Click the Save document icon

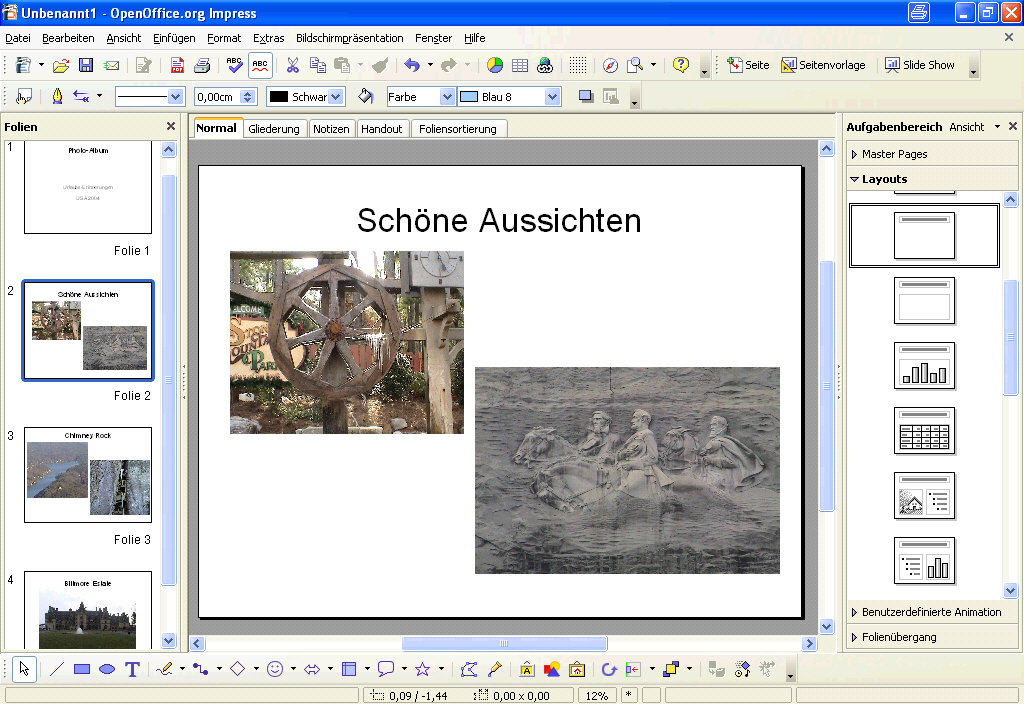(86, 65)
